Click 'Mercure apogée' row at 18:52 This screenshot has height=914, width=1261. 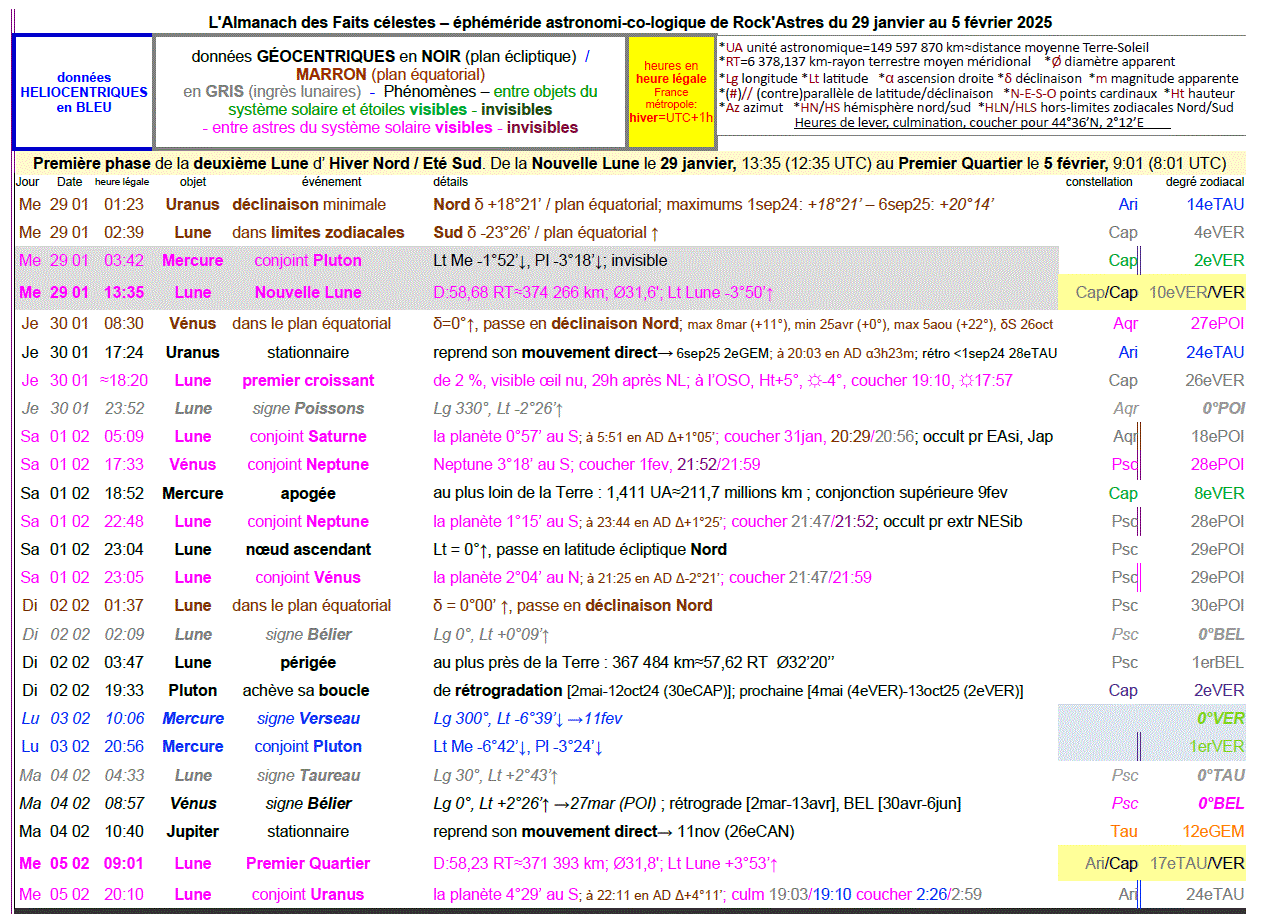632,493
